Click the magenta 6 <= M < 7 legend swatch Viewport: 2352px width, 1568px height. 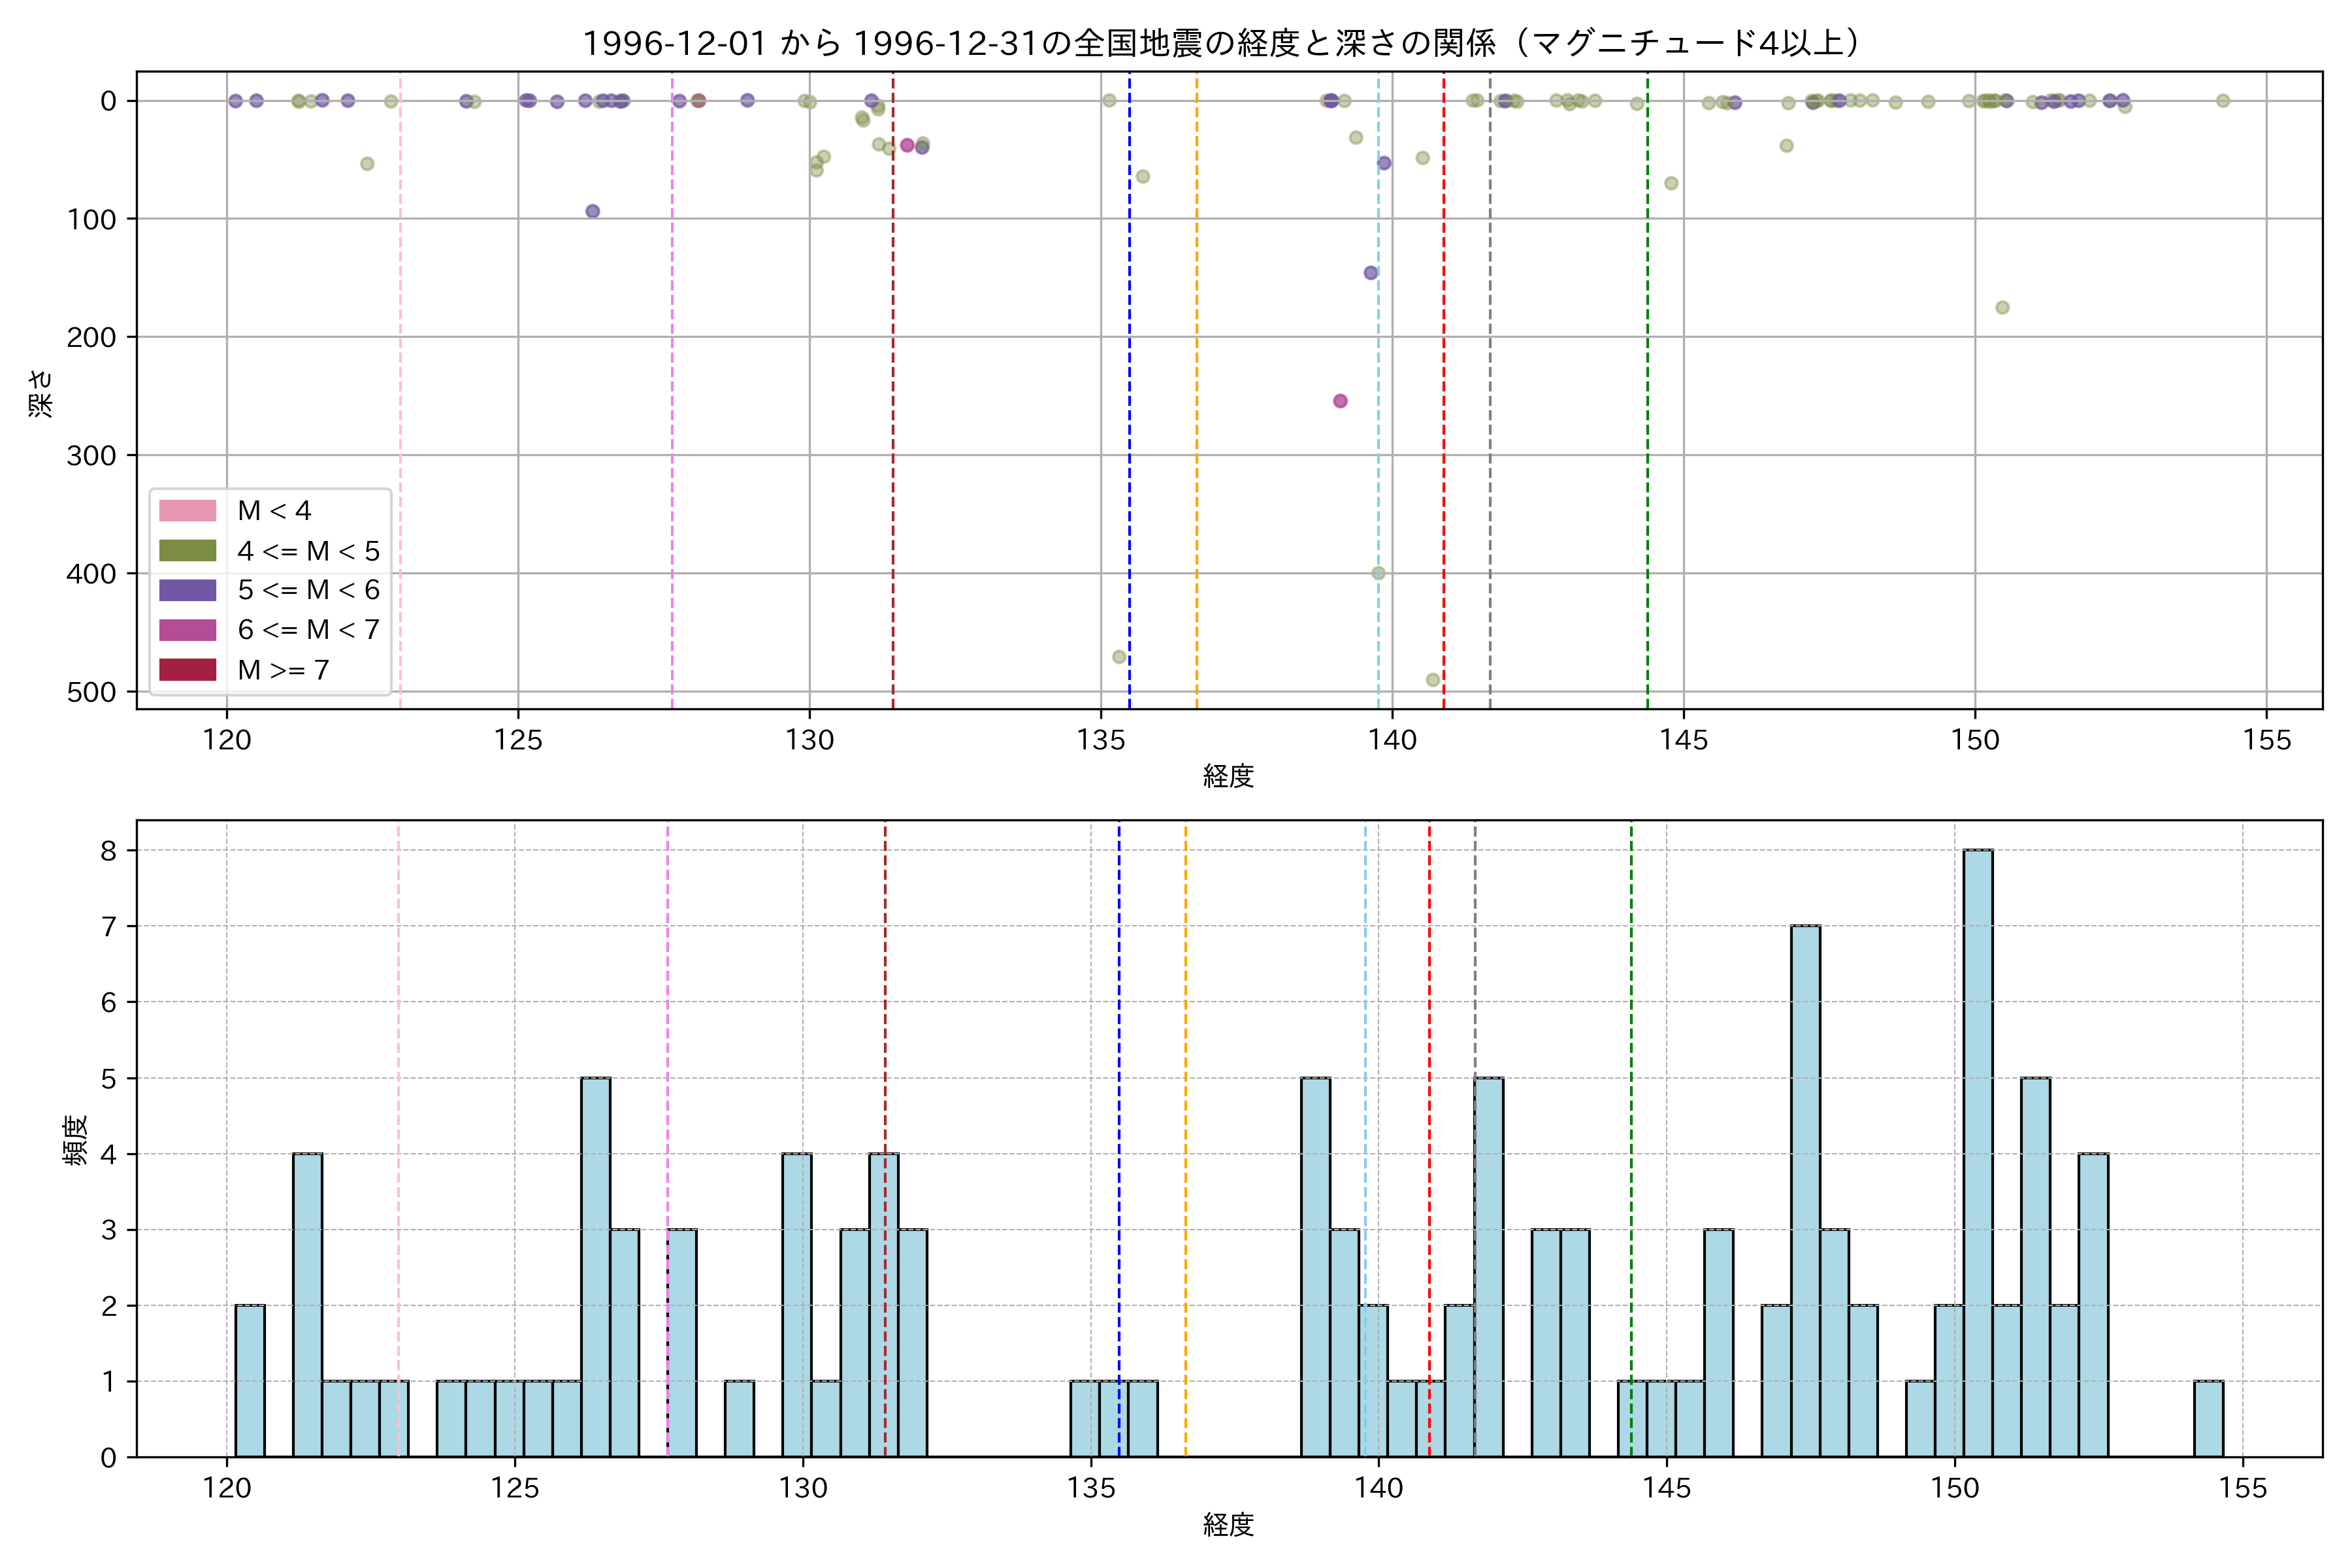coord(187,630)
